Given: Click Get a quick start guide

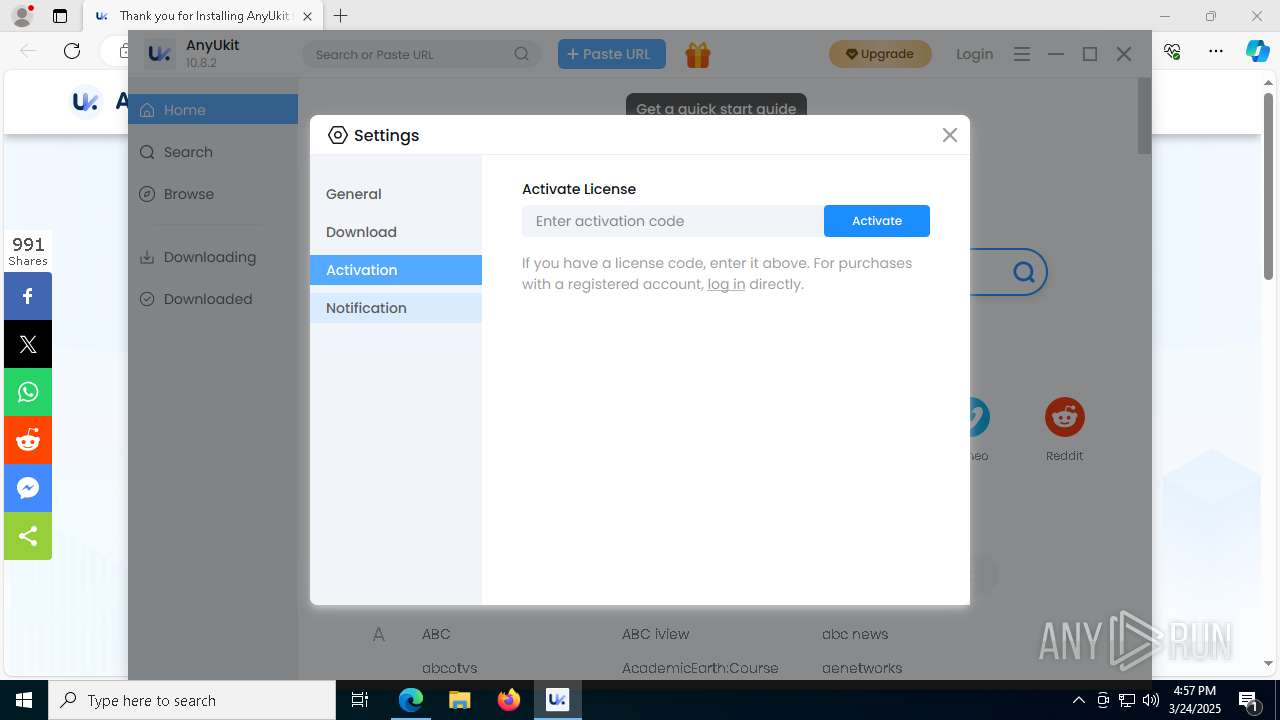Looking at the screenshot, I should pos(716,108).
